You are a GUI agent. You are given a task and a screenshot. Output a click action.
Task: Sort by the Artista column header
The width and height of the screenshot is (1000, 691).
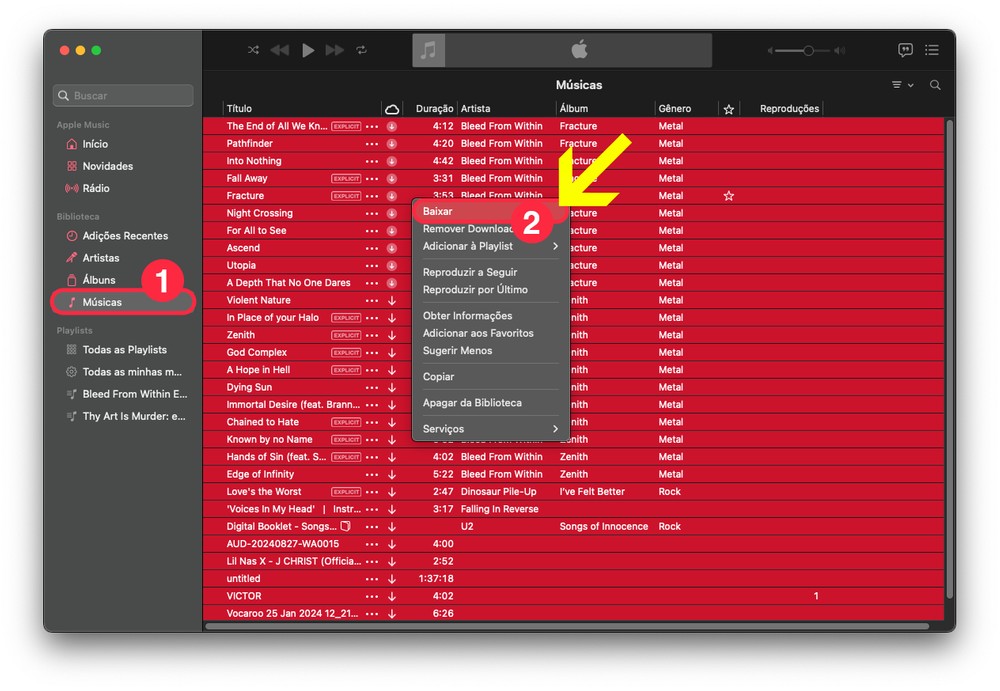point(506,108)
